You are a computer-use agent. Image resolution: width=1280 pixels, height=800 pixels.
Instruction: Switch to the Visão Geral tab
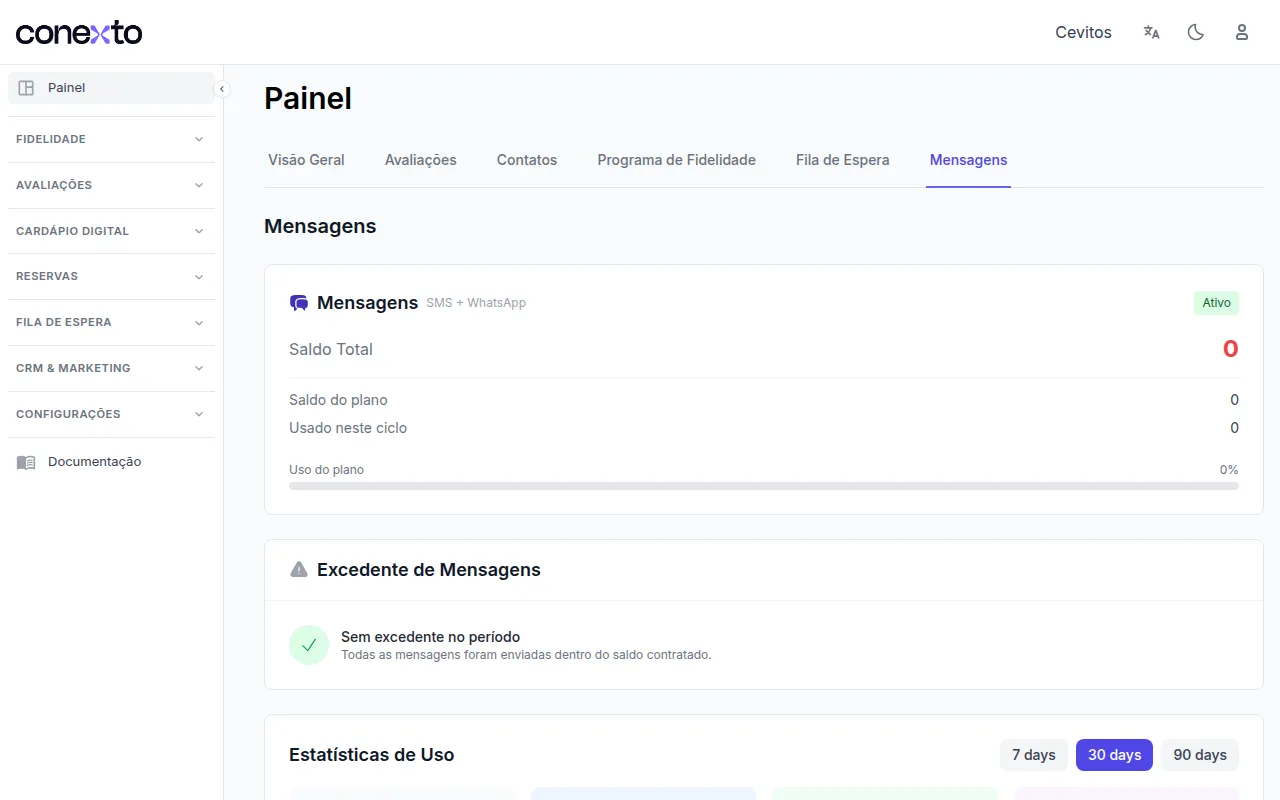(x=306, y=160)
